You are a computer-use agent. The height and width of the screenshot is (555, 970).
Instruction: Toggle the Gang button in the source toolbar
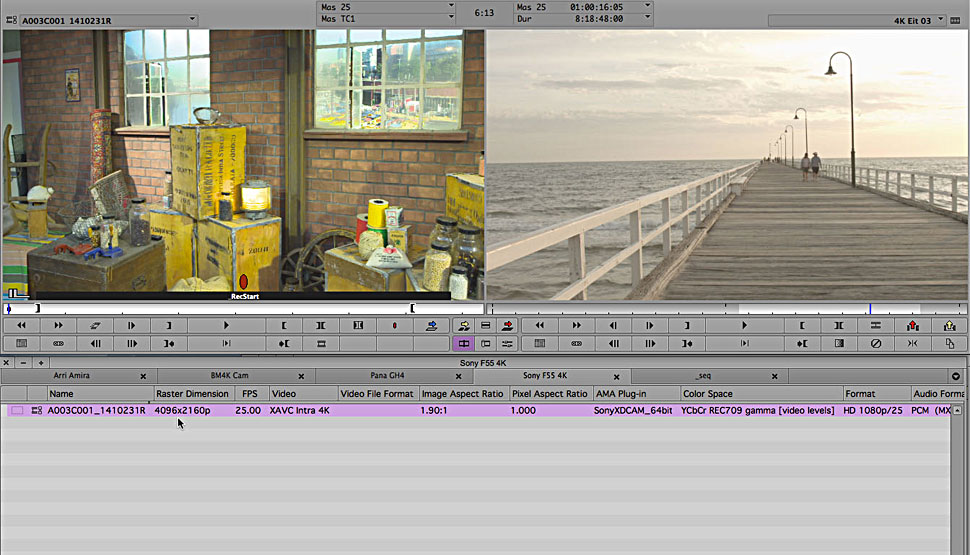click(58, 344)
